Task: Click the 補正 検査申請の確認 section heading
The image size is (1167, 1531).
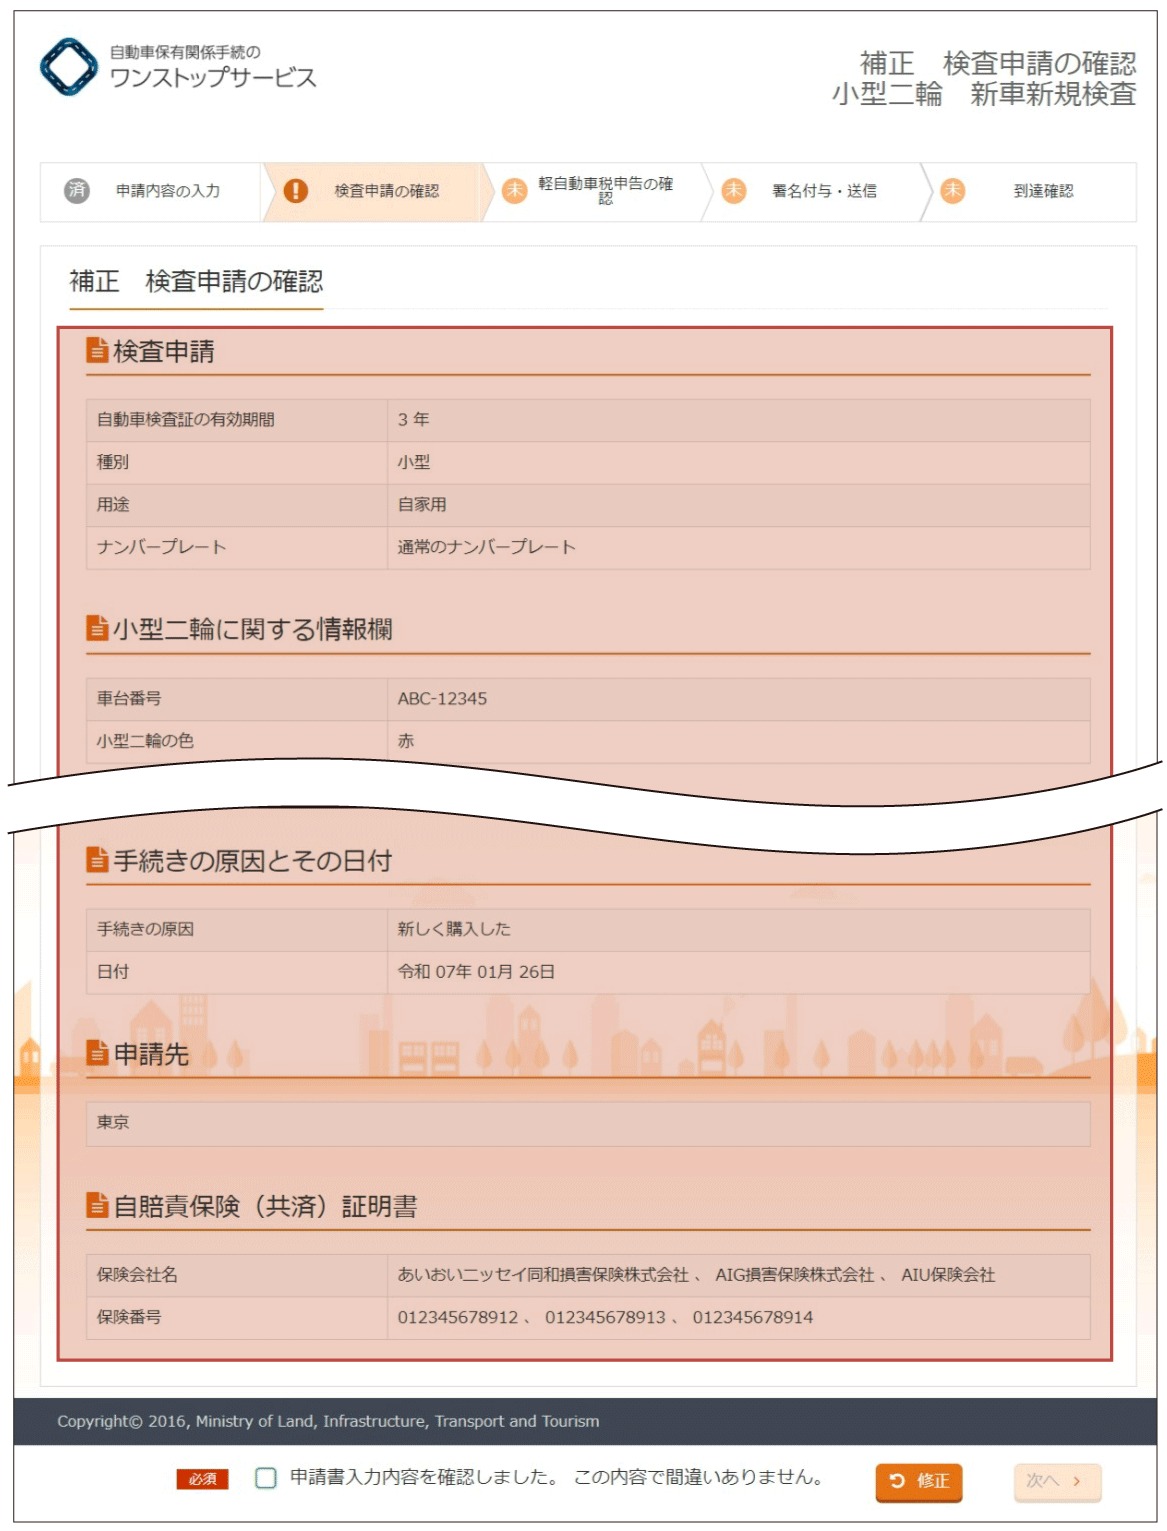Action: click(x=196, y=281)
